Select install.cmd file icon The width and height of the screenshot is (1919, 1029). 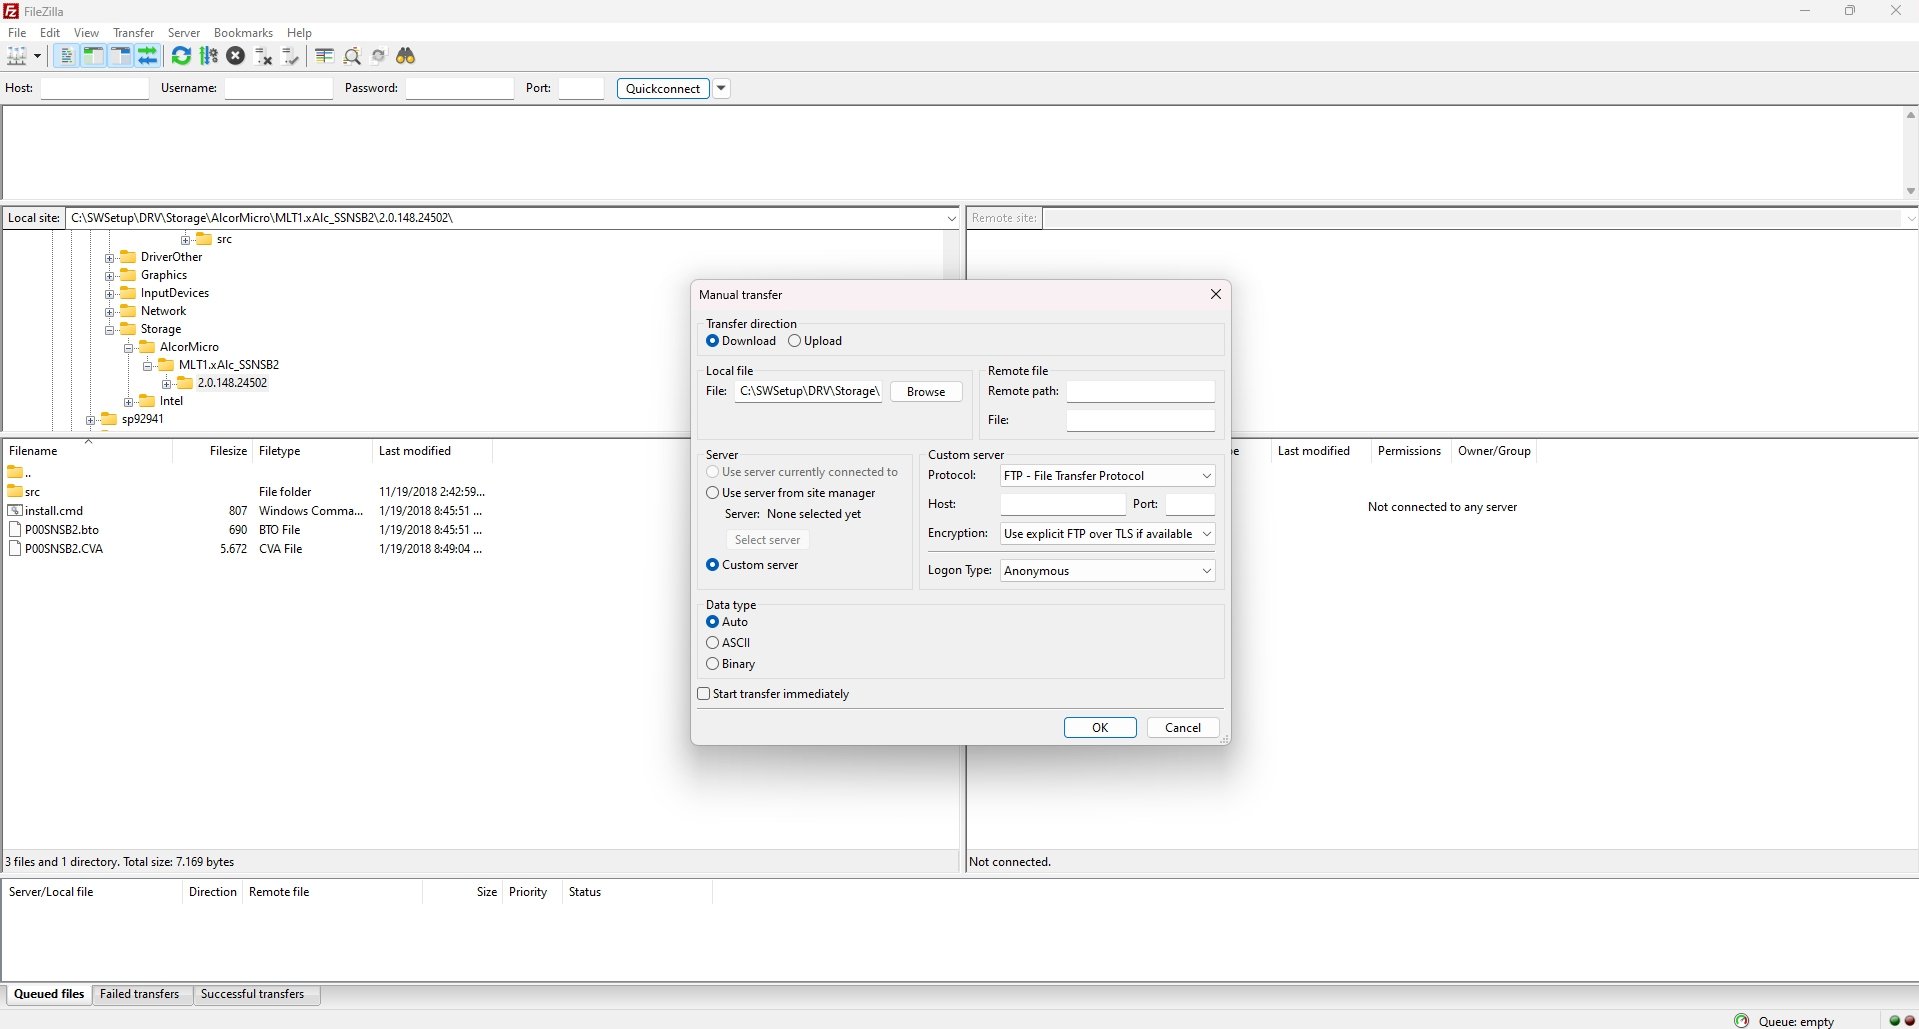(x=15, y=511)
